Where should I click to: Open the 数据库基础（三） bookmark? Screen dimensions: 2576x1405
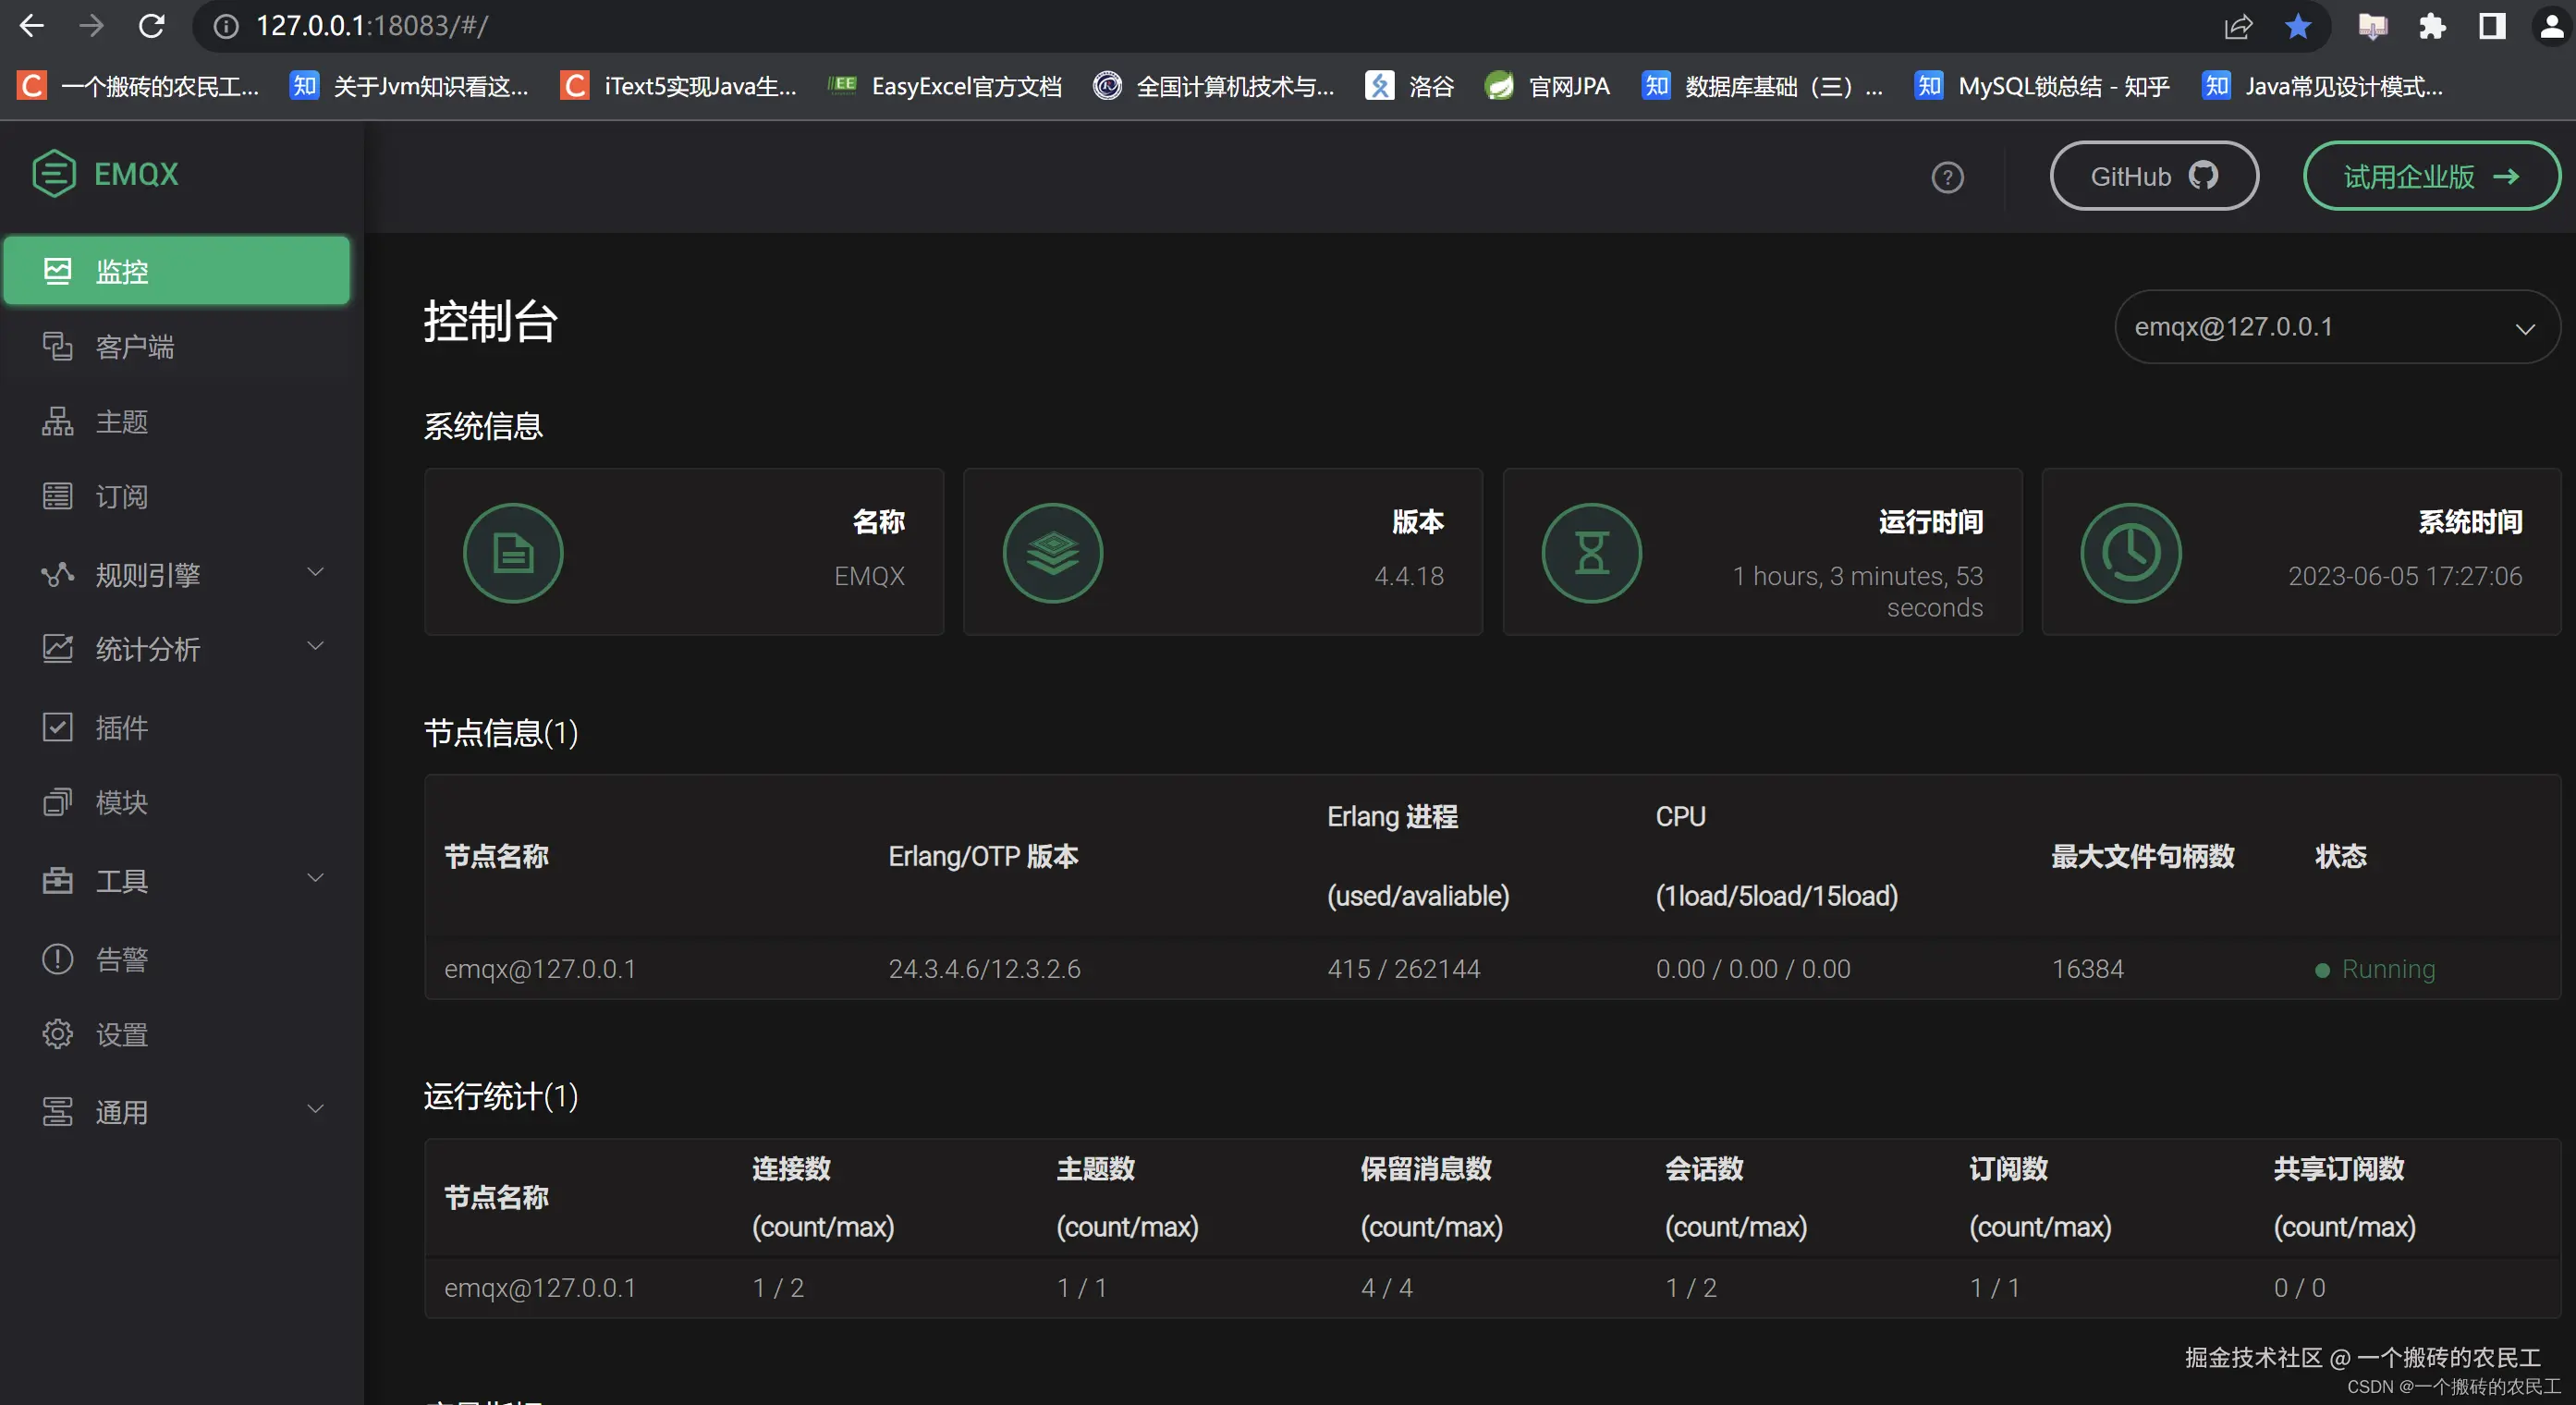coord(1762,87)
